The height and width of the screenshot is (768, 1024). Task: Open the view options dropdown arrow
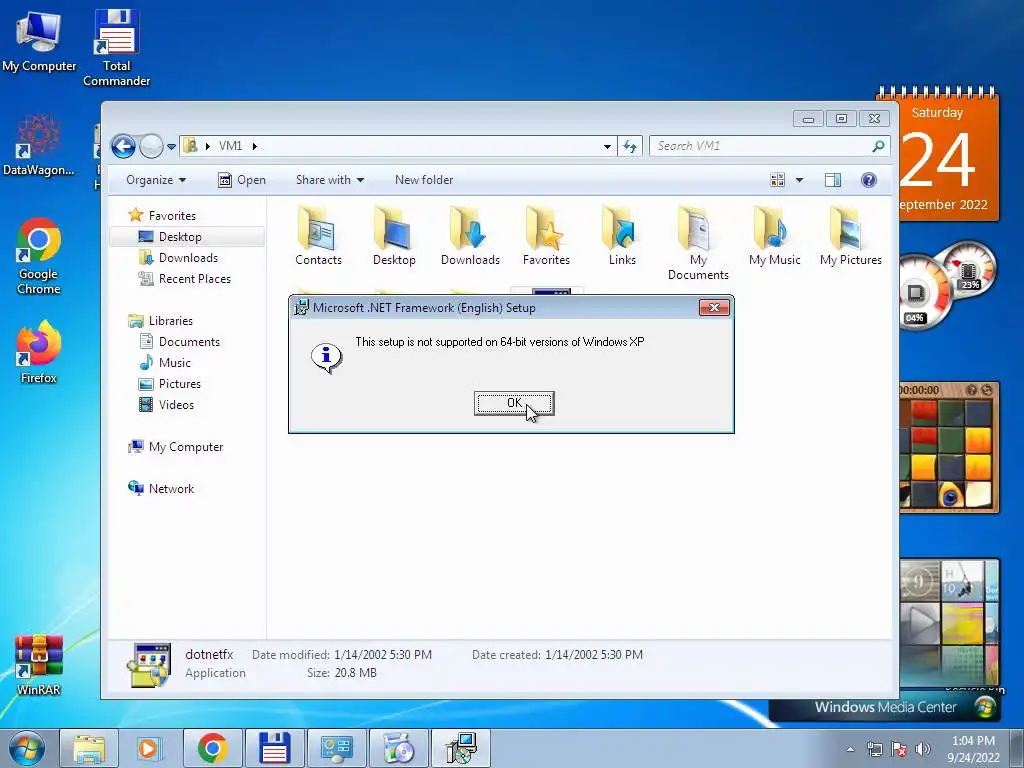pos(799,180)
